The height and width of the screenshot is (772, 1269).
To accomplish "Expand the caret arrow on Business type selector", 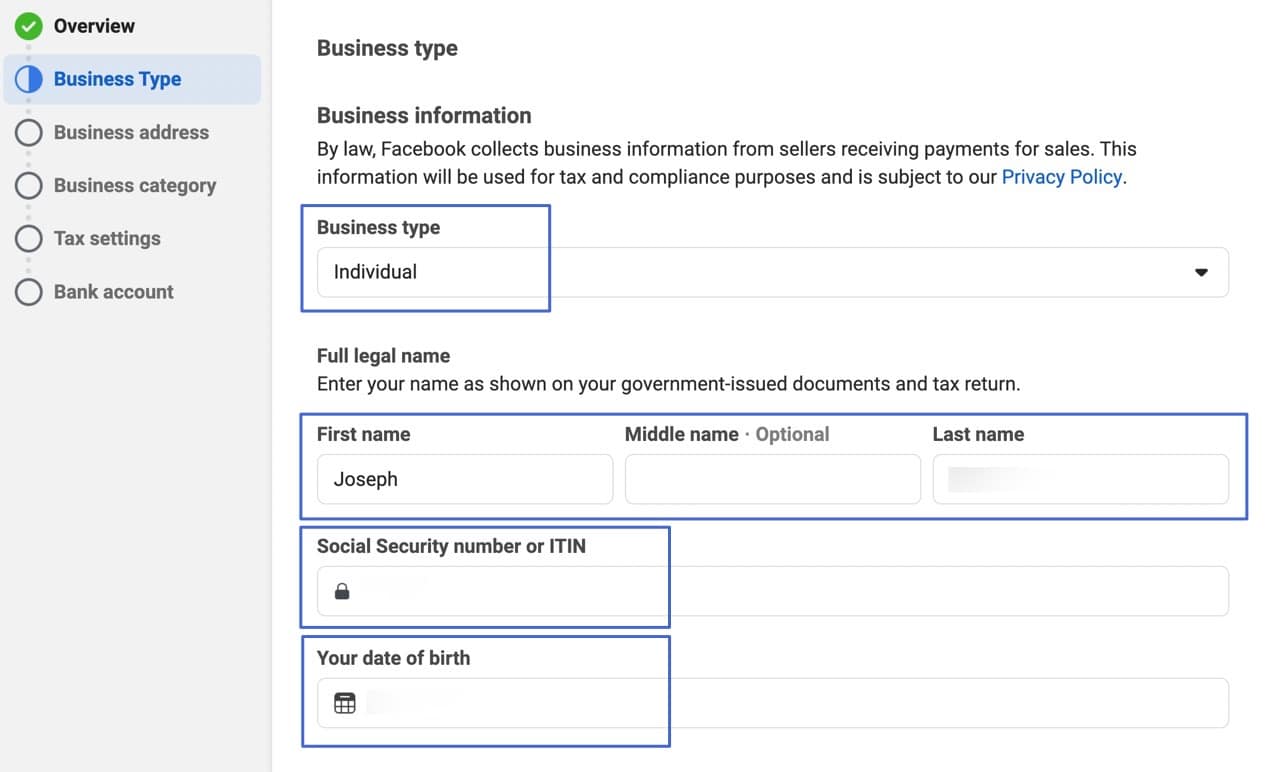I will 1201,272.
